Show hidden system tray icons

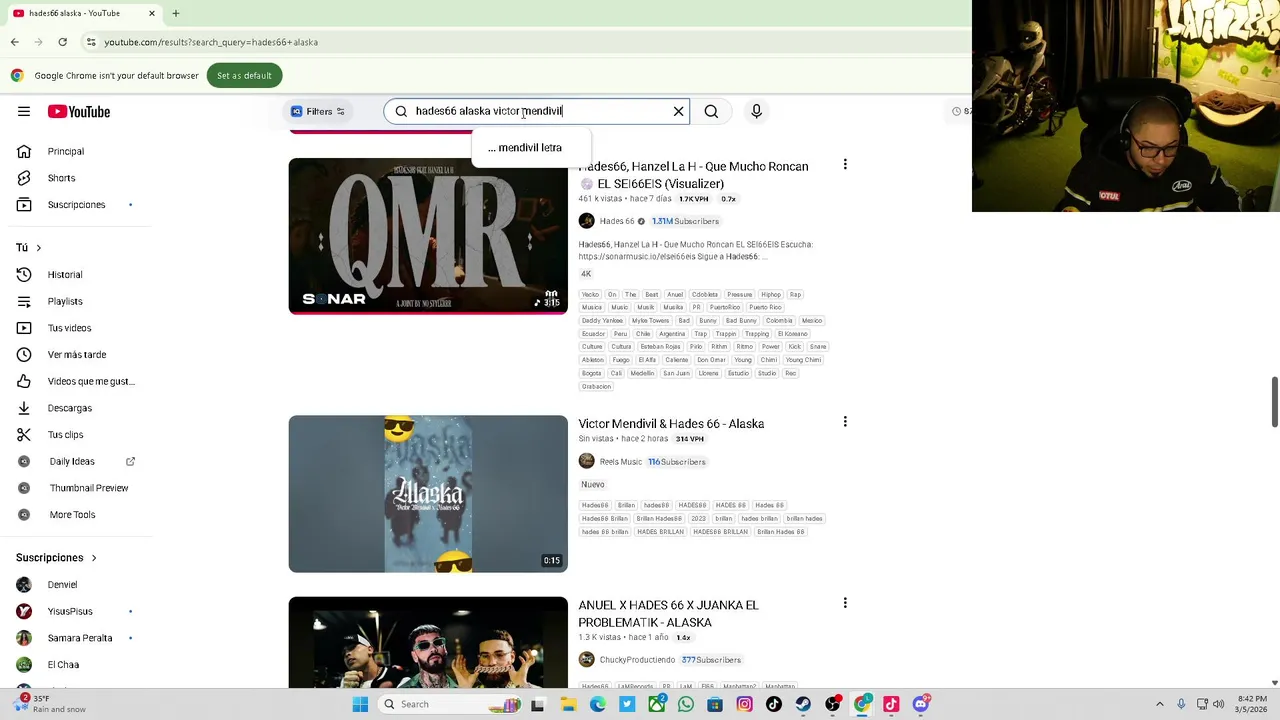[1160, 704]
